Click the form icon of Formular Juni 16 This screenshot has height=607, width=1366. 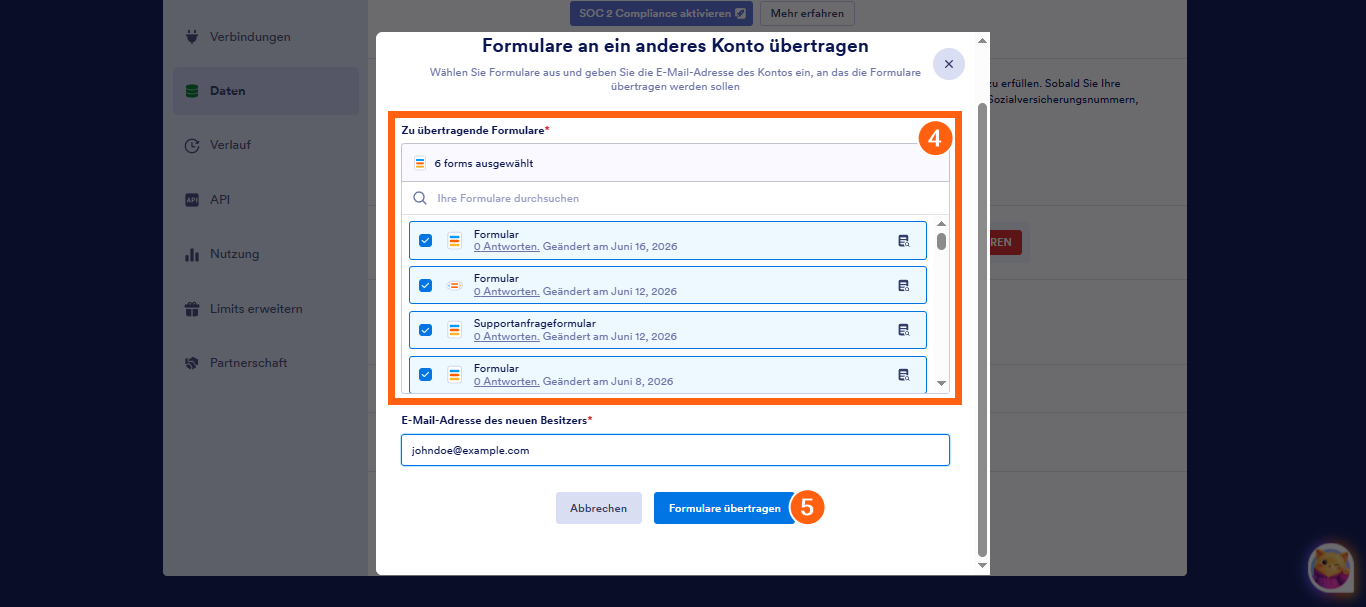pos(454,240)
